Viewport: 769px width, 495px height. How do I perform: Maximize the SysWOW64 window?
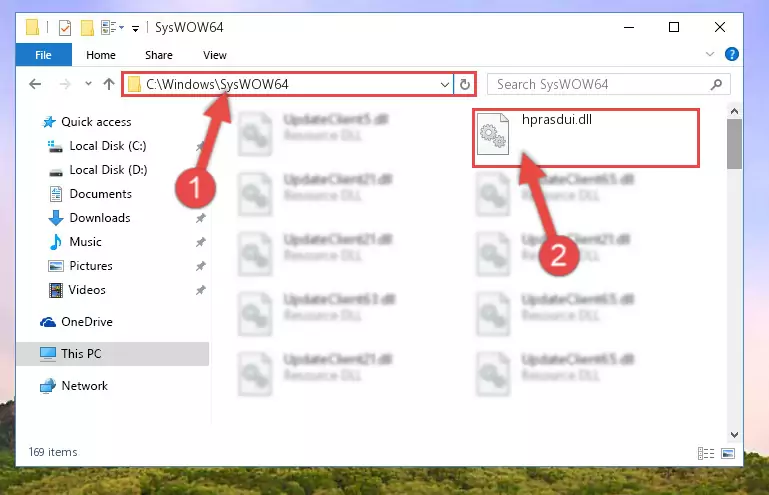pos(674,27)
